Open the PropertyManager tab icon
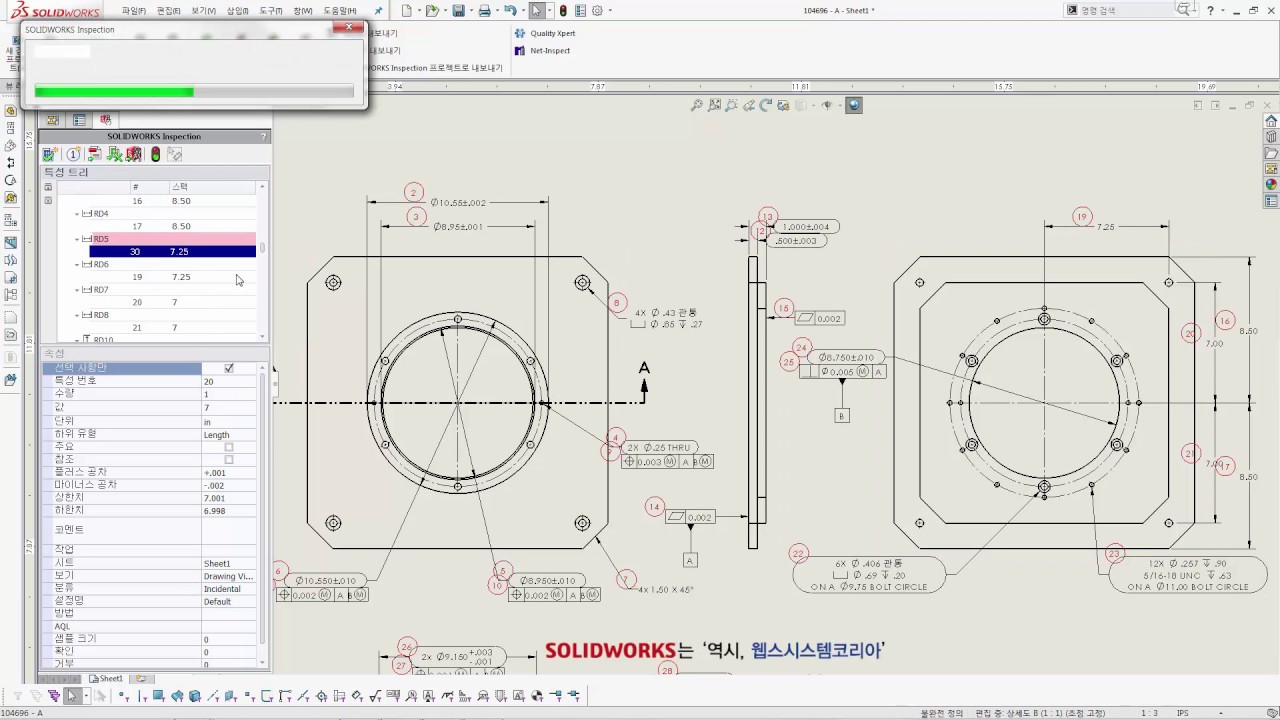Viewport: 1280px width, 720px height. click(79, 120)
